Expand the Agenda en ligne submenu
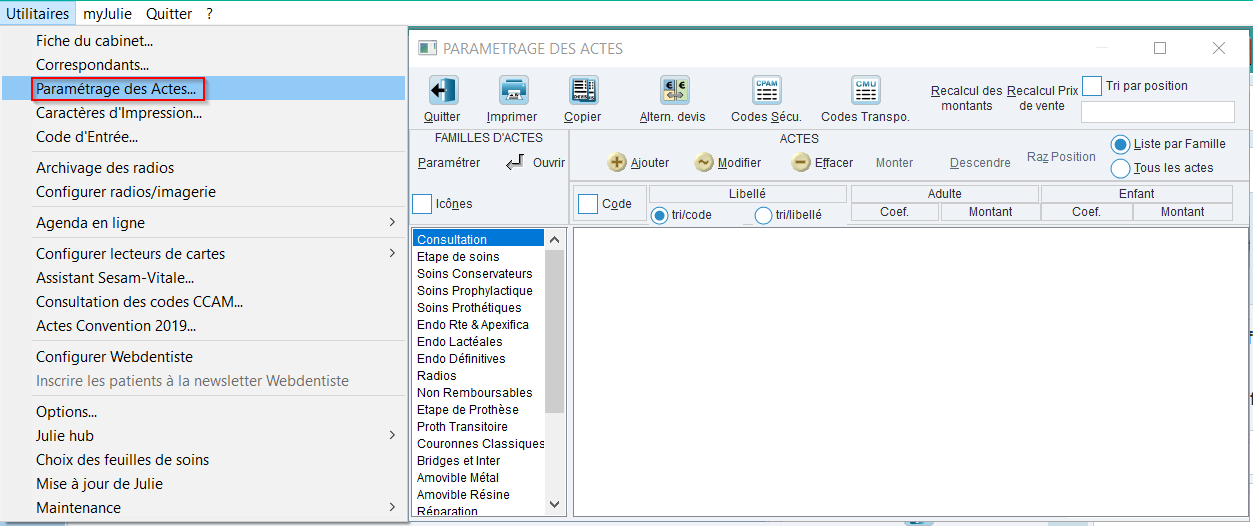 point(392,223)
